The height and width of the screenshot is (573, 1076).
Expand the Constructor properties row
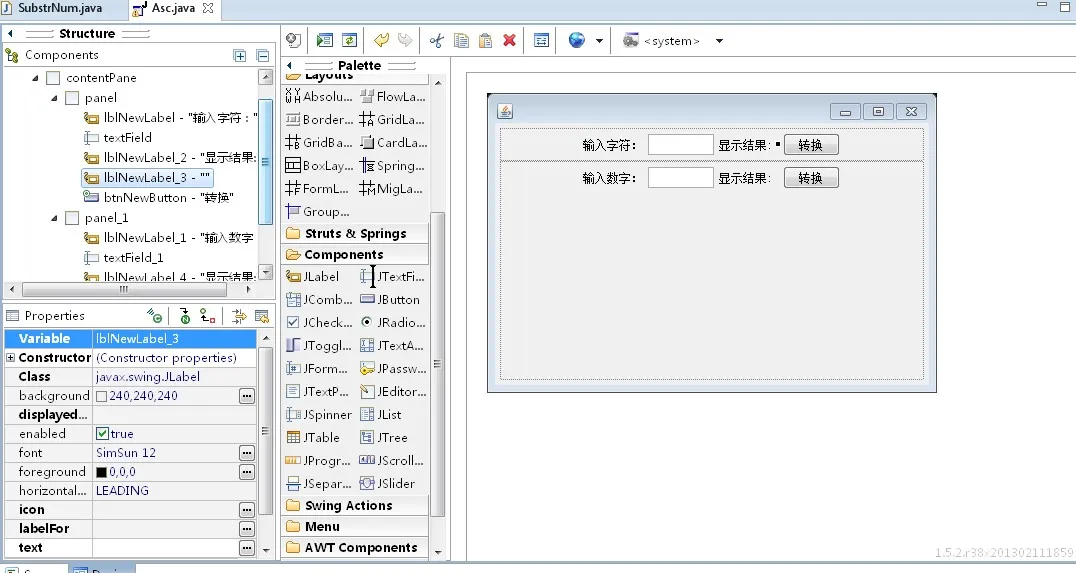11,358
